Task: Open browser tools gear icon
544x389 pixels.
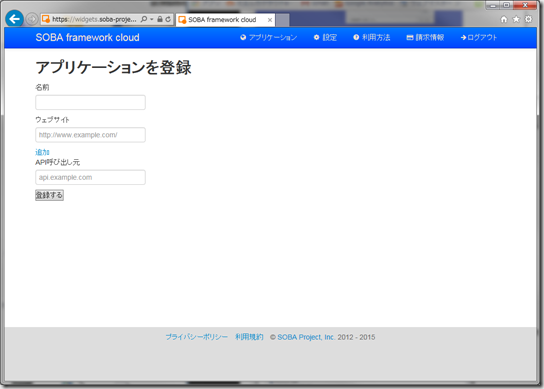Action: (x=528, y=19)
